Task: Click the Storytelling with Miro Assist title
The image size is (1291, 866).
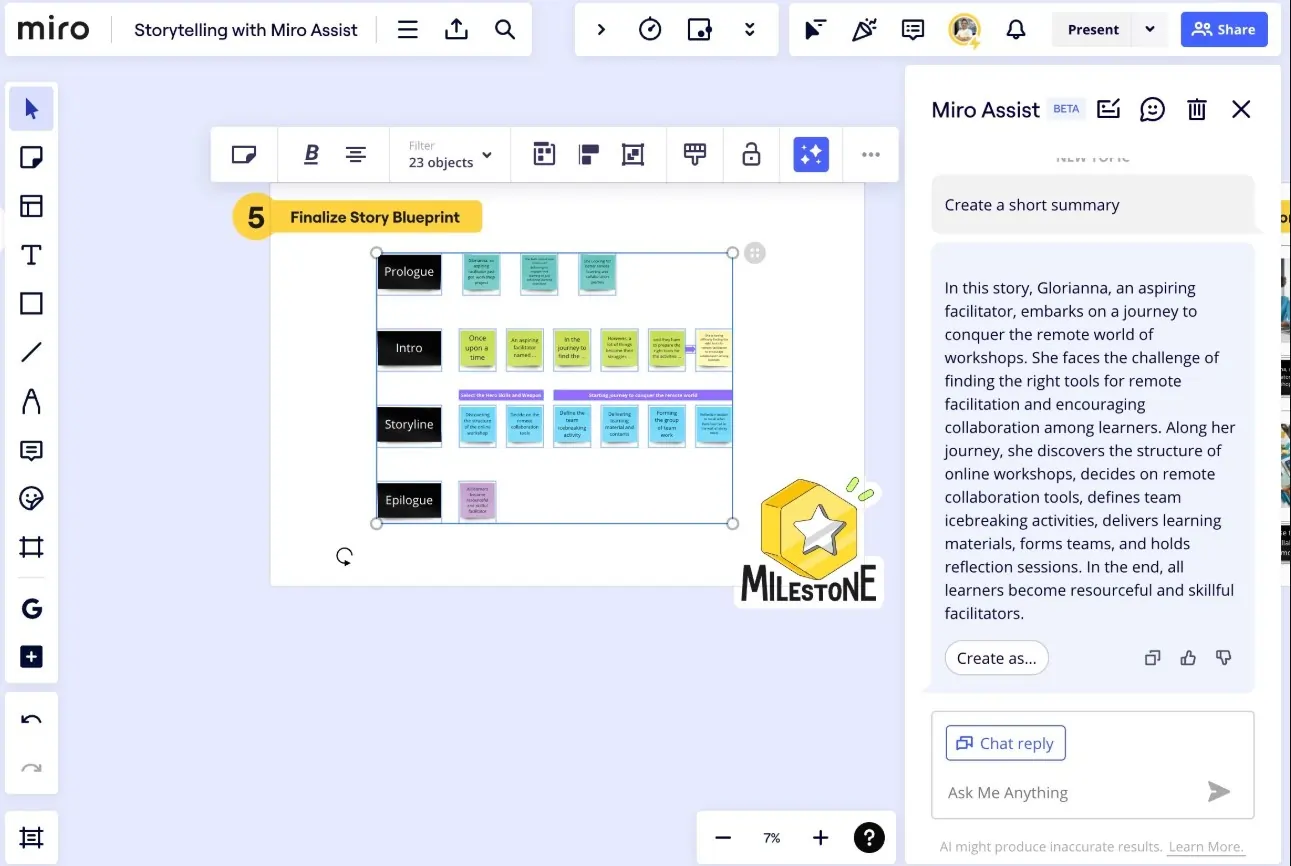Action: (x=245, y=30)
